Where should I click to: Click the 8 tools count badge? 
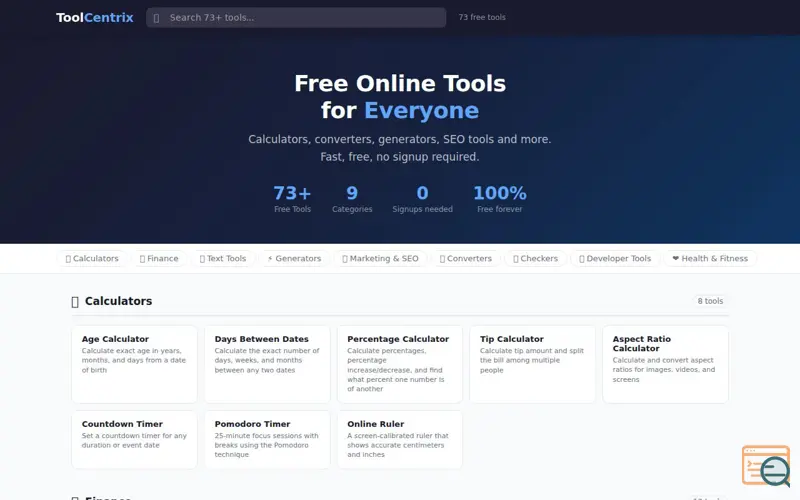coord(710,301)
